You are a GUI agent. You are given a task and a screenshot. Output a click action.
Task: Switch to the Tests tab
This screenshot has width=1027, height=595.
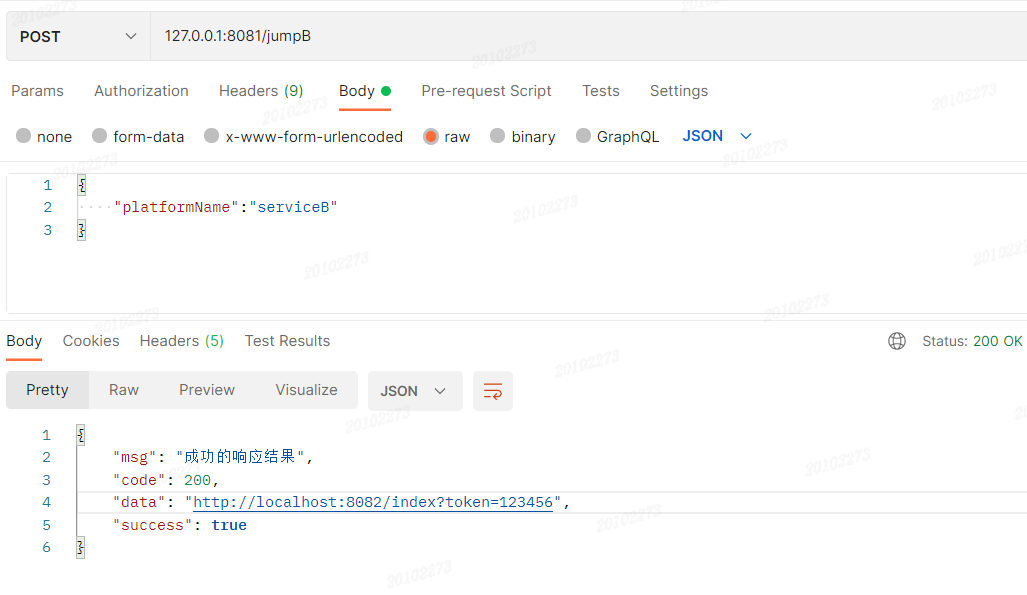(x=601, y=91)
